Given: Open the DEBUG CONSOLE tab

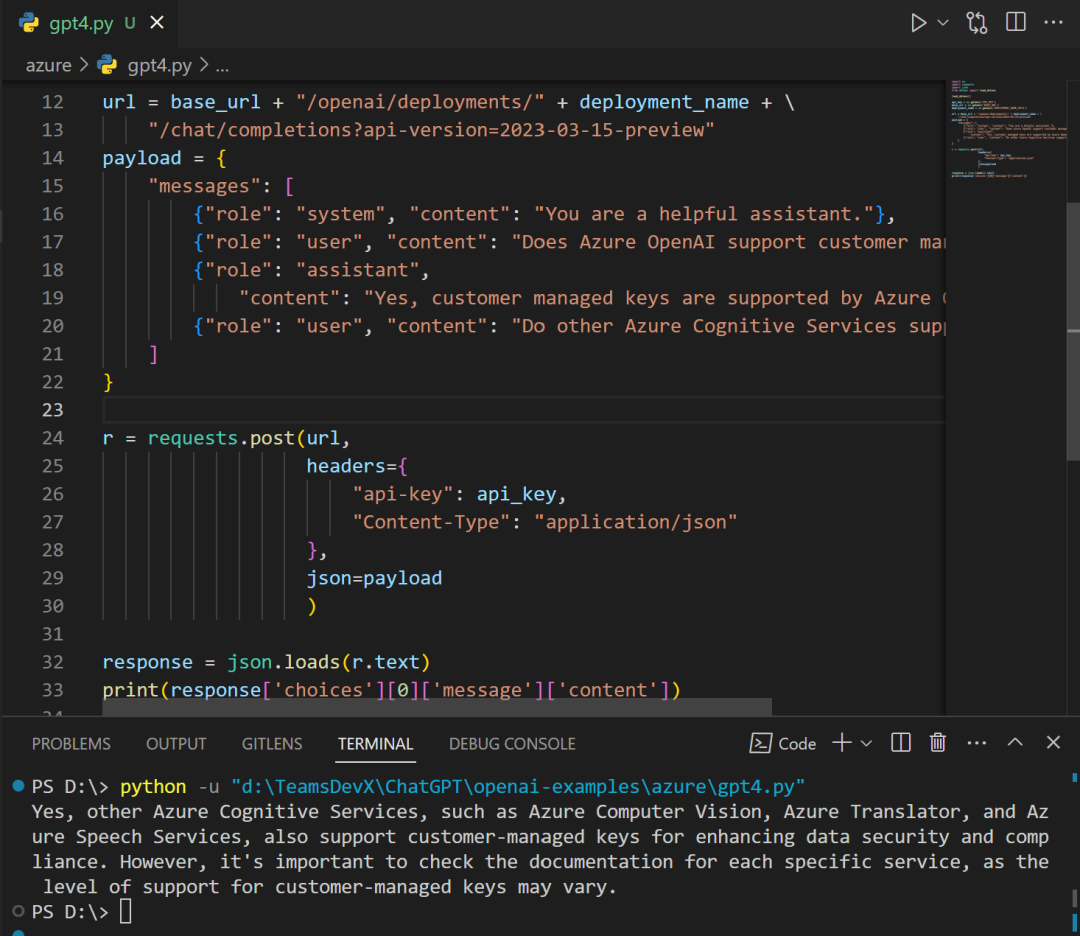Looking at the screenshot, I should pos(512,744).
